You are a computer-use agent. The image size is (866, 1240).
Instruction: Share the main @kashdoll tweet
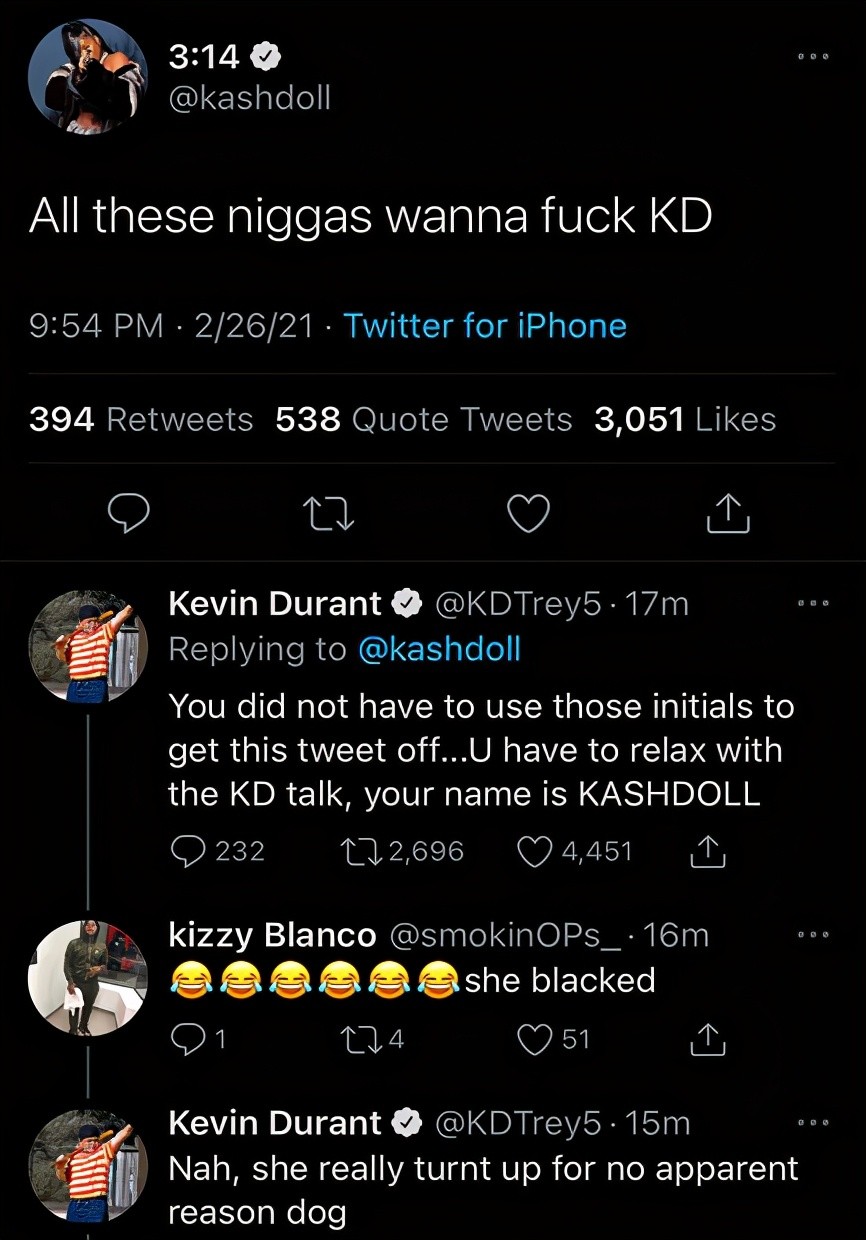click(727, 513)
